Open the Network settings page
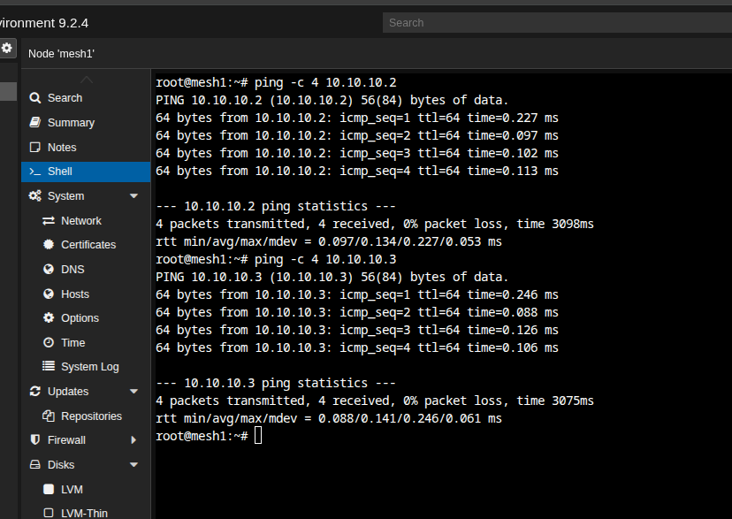 point(86,221)
